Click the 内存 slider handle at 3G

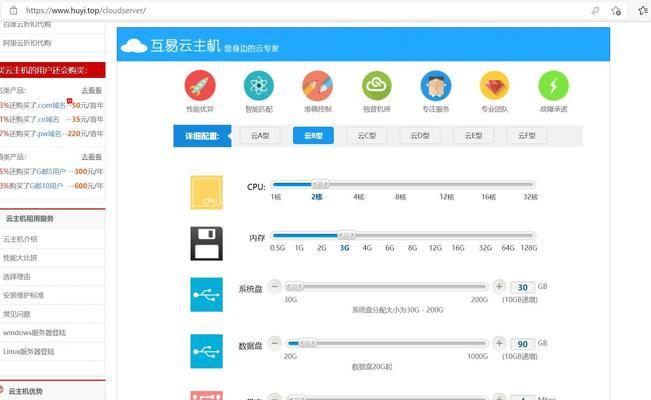coord(346,236)
